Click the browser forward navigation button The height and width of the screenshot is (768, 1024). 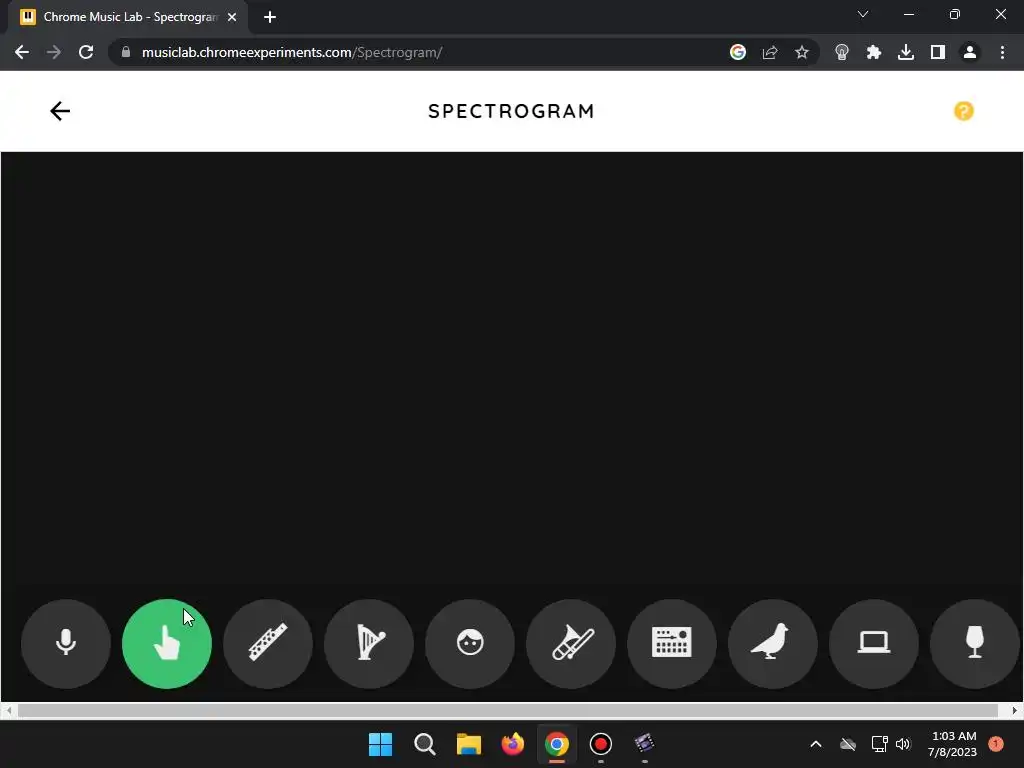54,52
